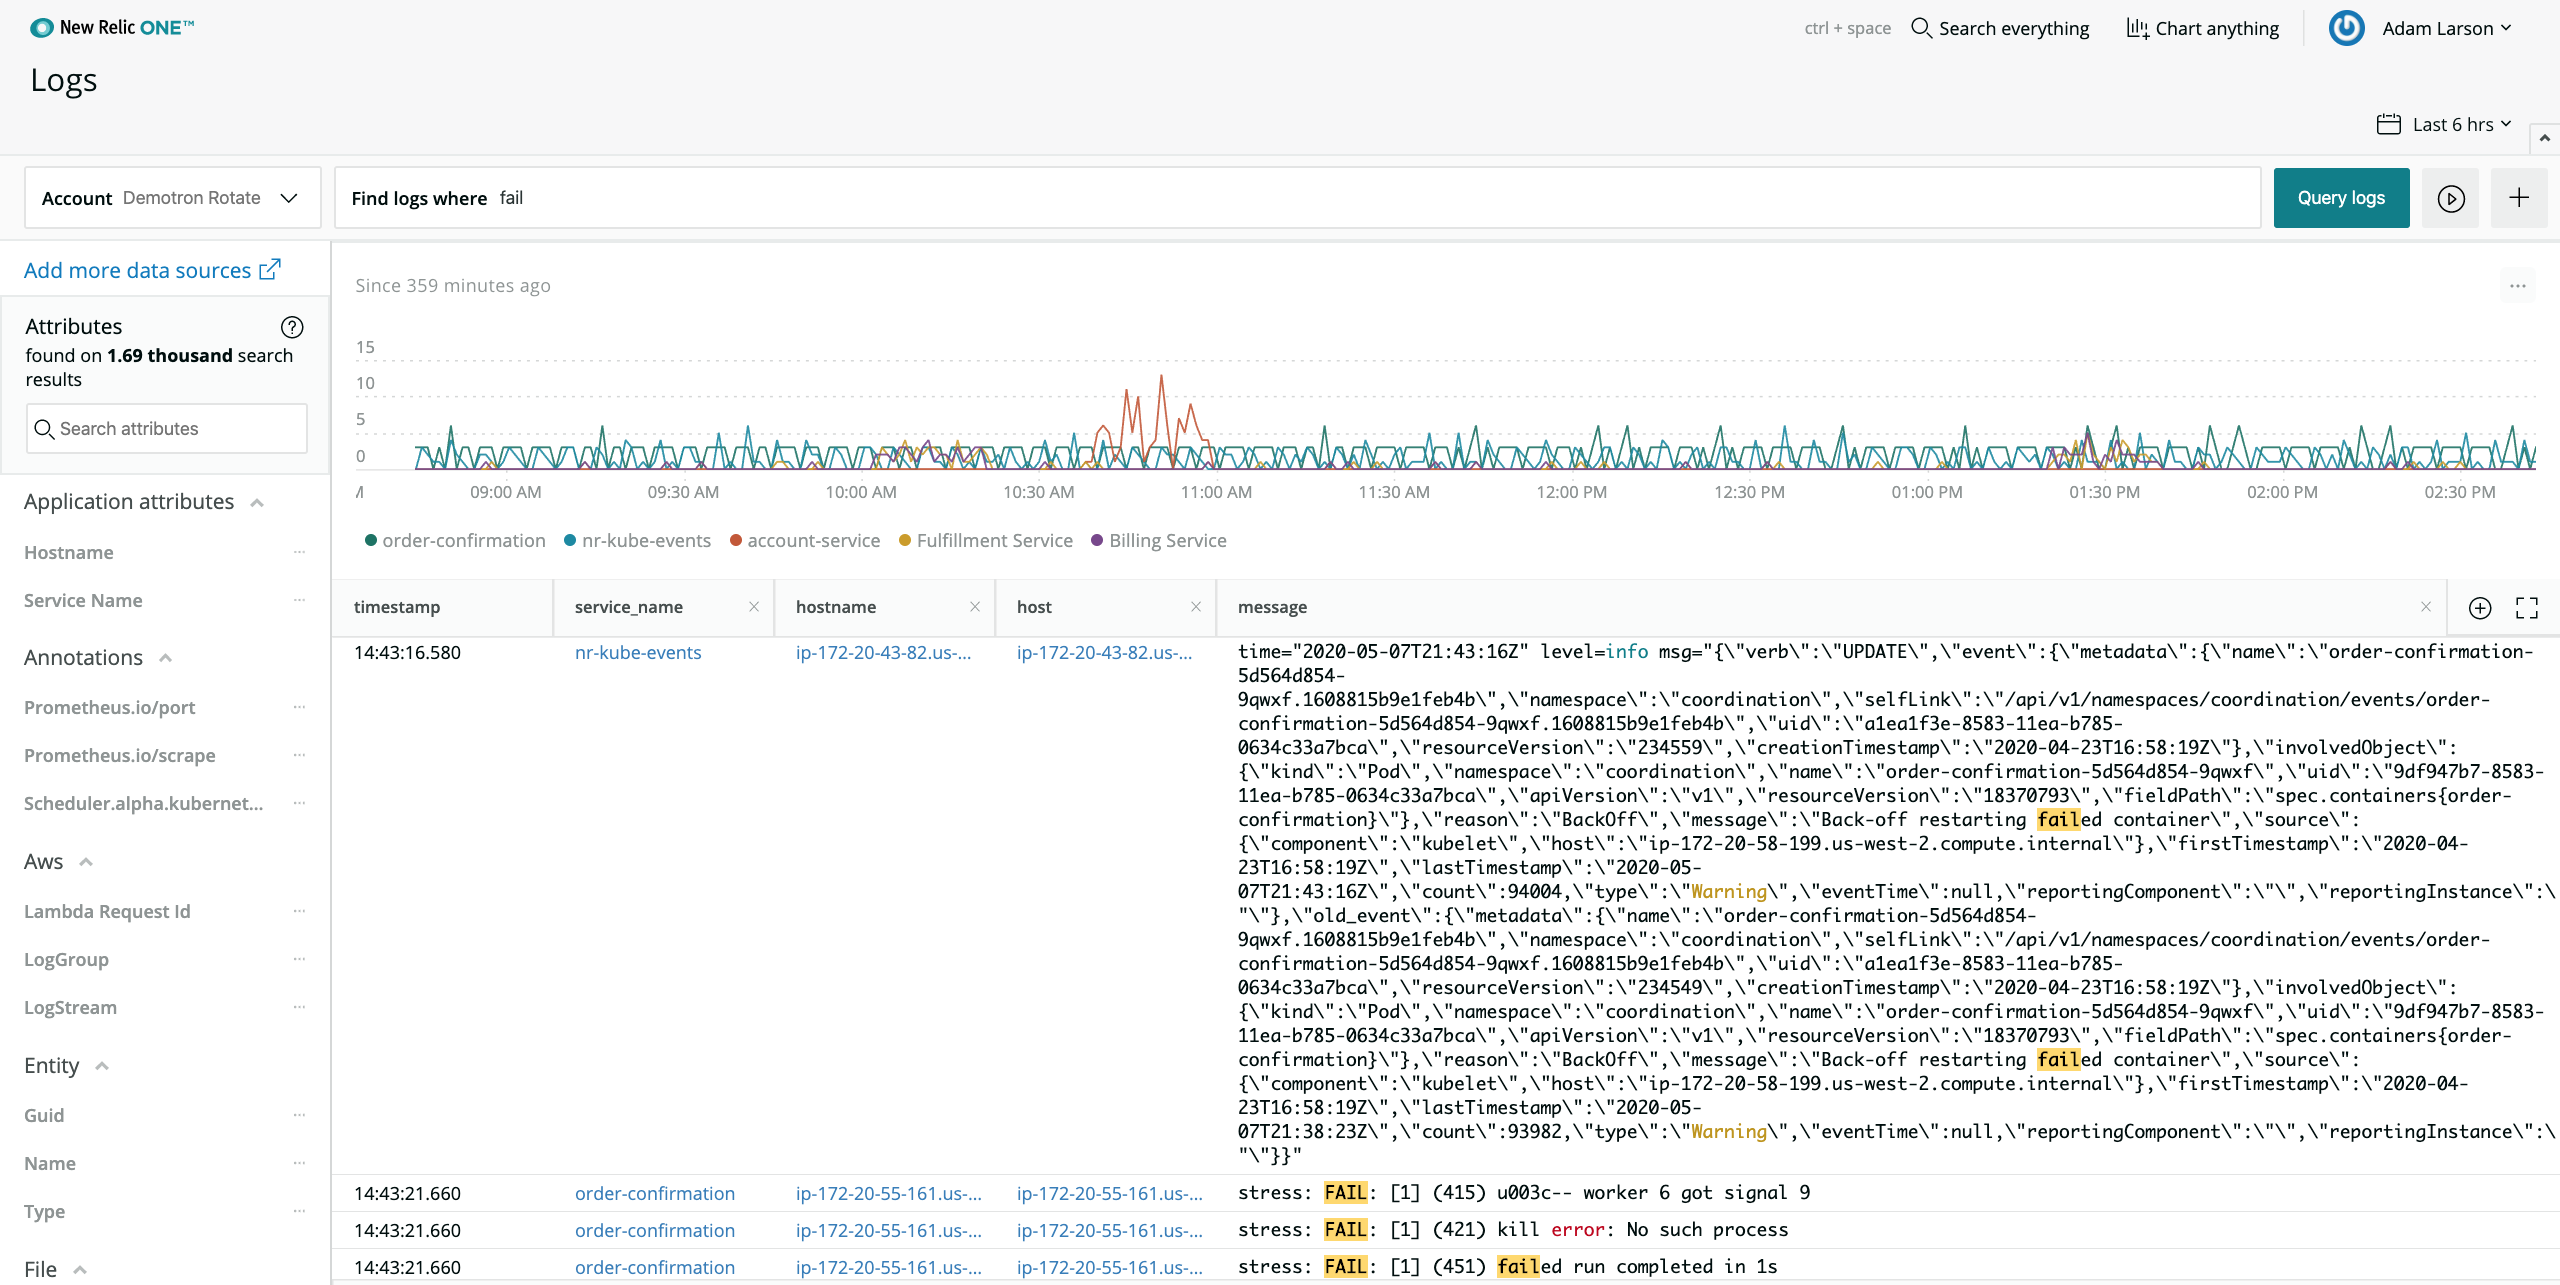Viewport: 2560px width, 1285px height.
Task: Remove the message column
Action: (x=2426, y=607)
